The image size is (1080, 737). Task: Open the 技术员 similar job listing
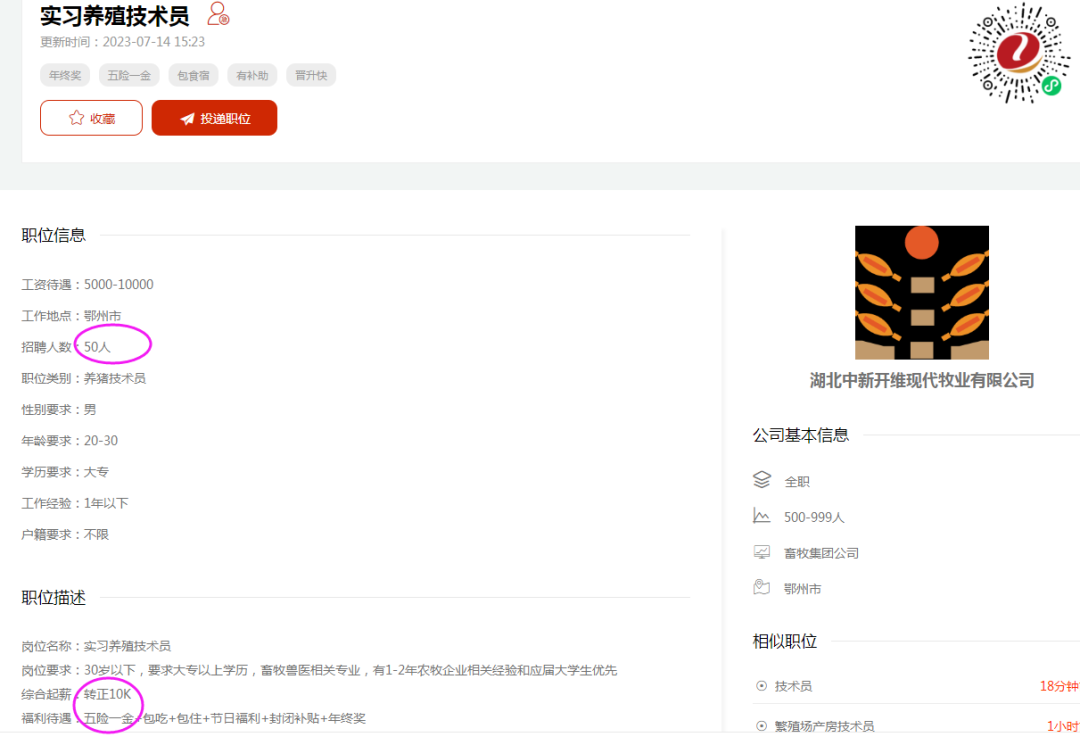point(792,687)
